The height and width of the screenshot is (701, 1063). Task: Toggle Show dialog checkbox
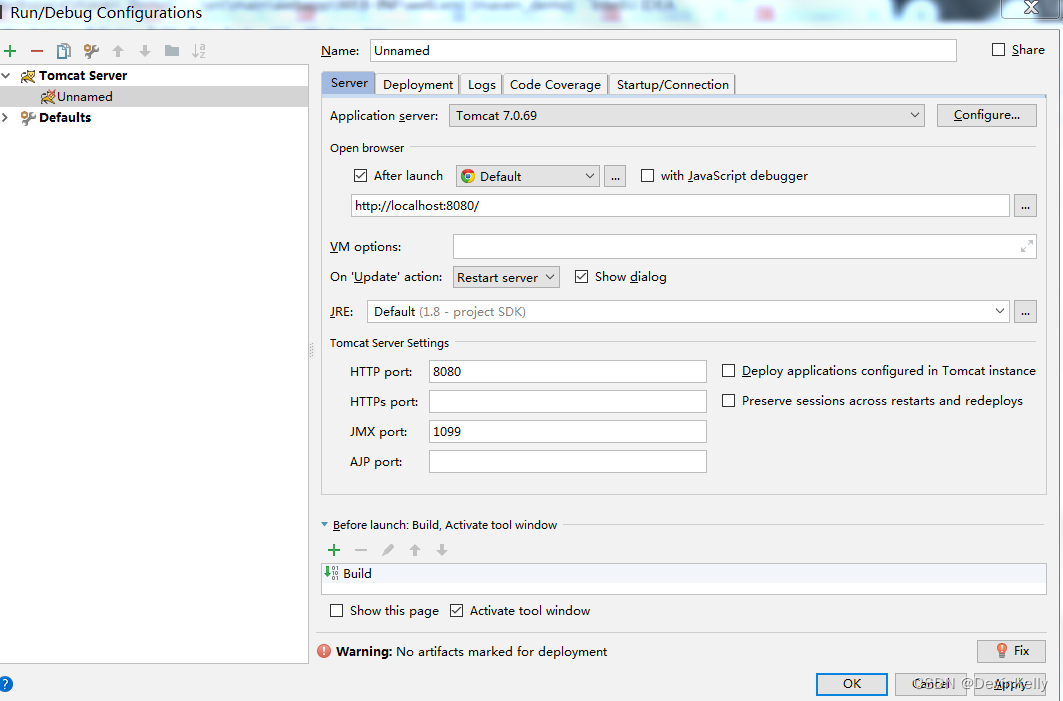pyautogui.click(x=581, y=277)
